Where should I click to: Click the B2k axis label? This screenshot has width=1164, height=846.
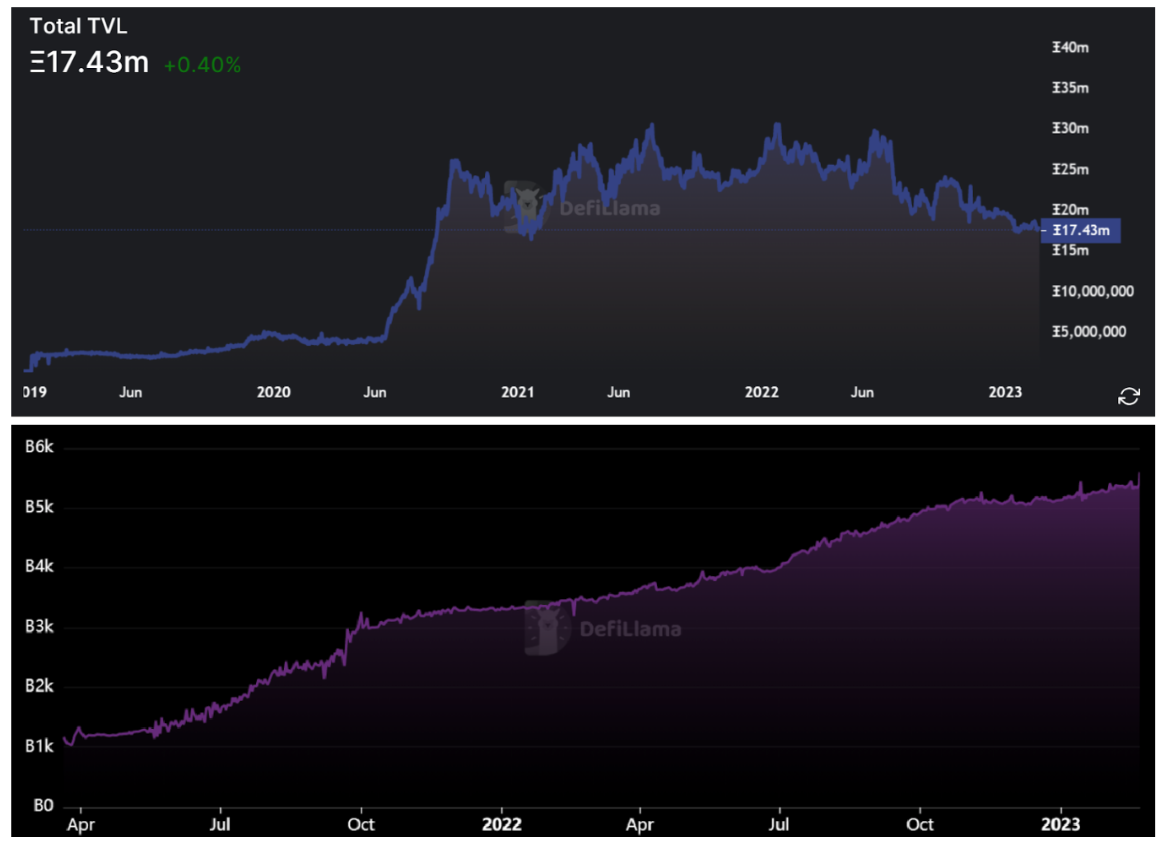pos(39,686)
